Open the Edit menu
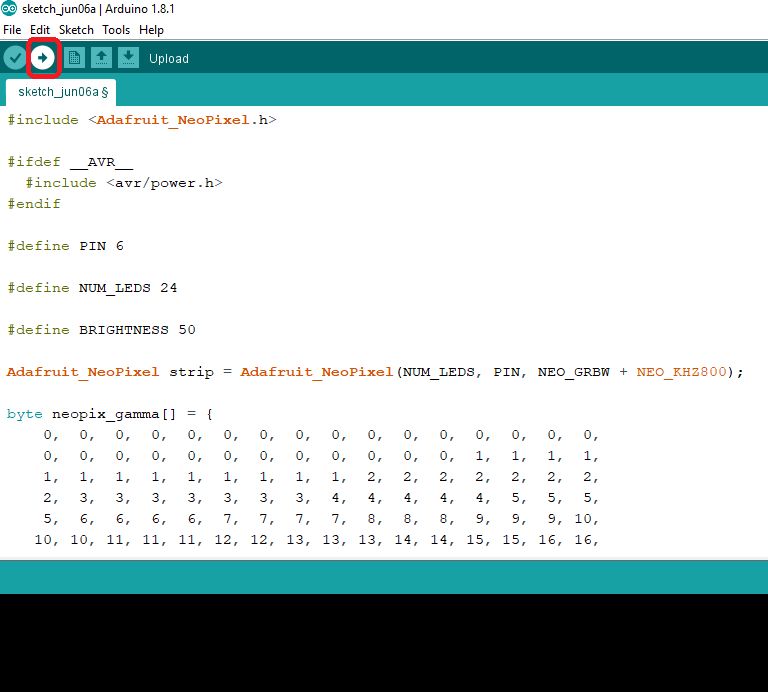 tap(40, 30)
